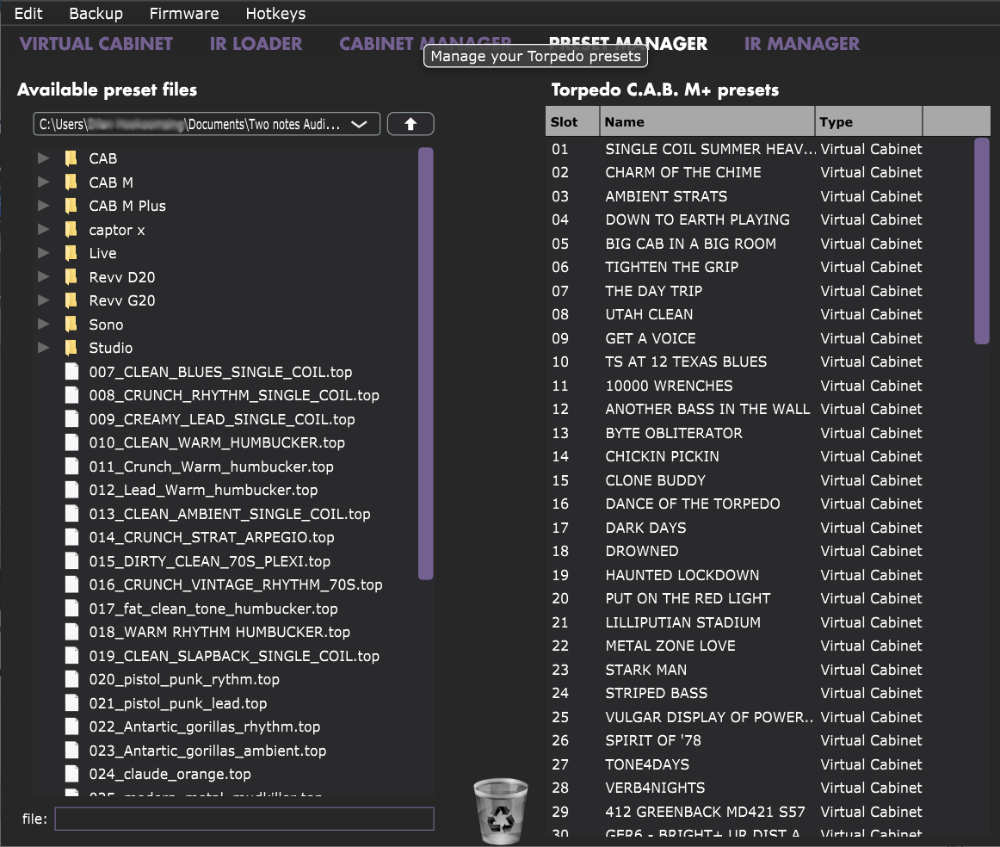Click the CAB M folder icon
The image size is (1000, 847).
pos(71,182)
